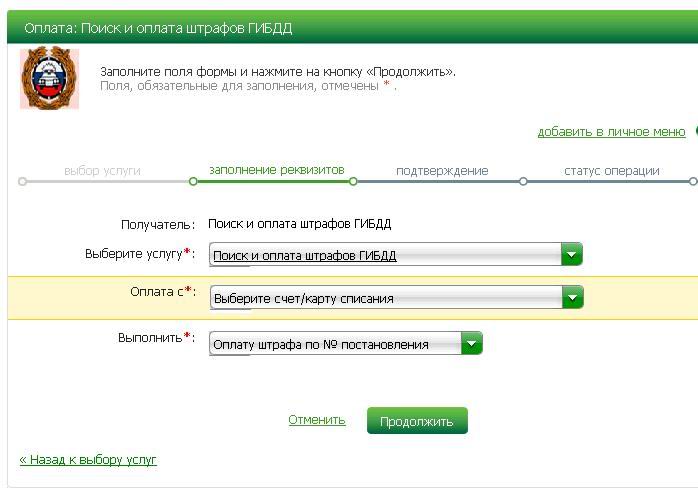Click the GIBDD emblem icon

pyautogui.click(x=43, y=79)
